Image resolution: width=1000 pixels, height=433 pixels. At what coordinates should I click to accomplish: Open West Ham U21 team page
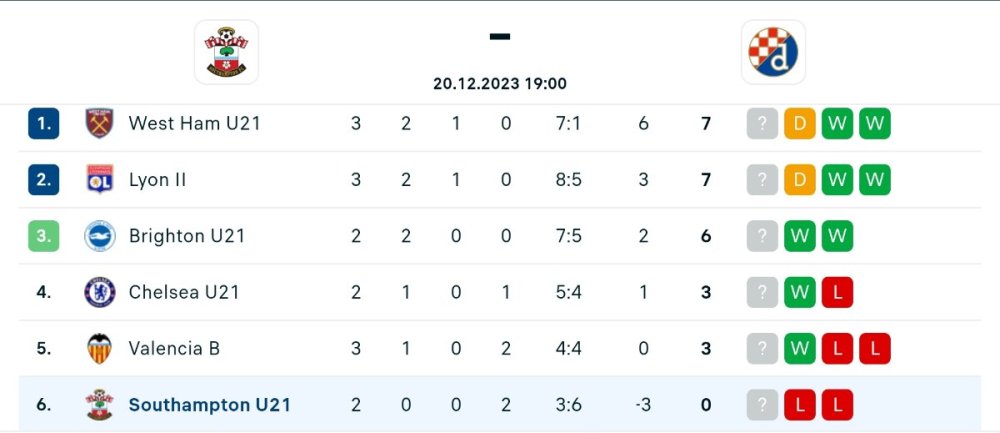click(x=194, y=124)
